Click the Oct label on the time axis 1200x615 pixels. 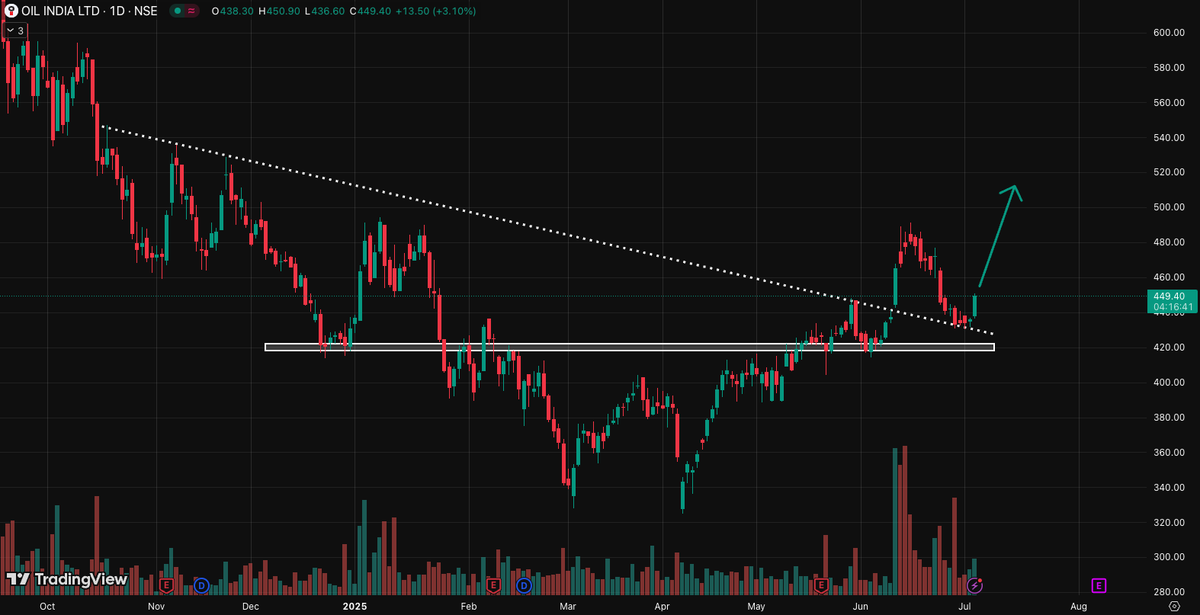pos(46,606)
